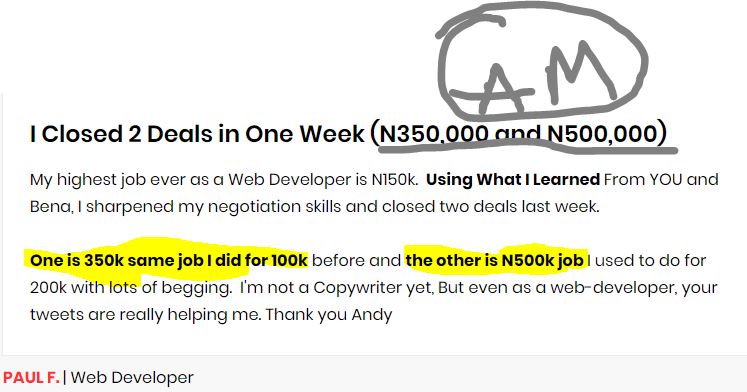Click the bold phrase "Using What I Learned"
The height and width of the screenshot is (392, 747).
513,180
